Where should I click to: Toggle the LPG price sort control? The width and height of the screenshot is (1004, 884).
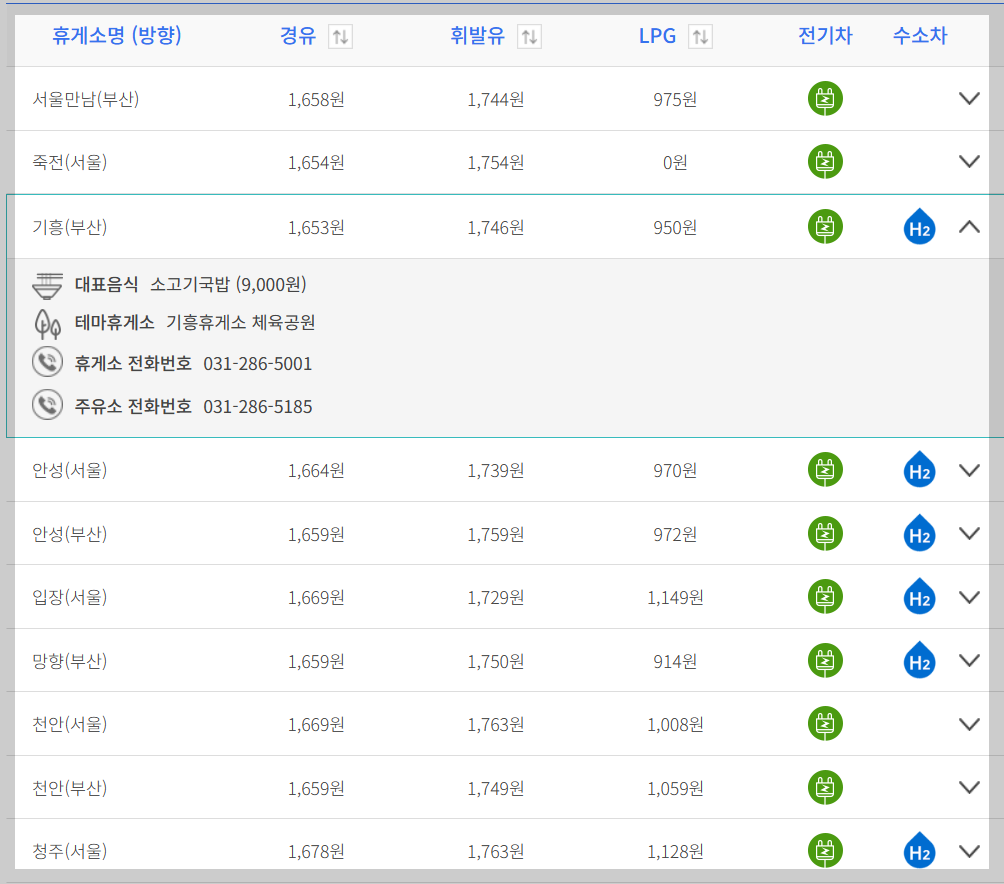[700, 37]
